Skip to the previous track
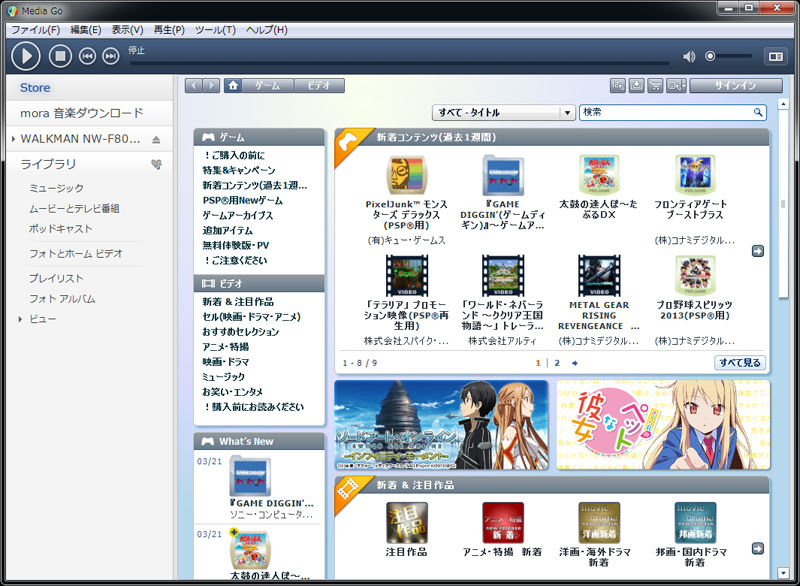Image resolution: width=800 pixels, height=586 pixels. pyautogui.click(x=87, y=56)
